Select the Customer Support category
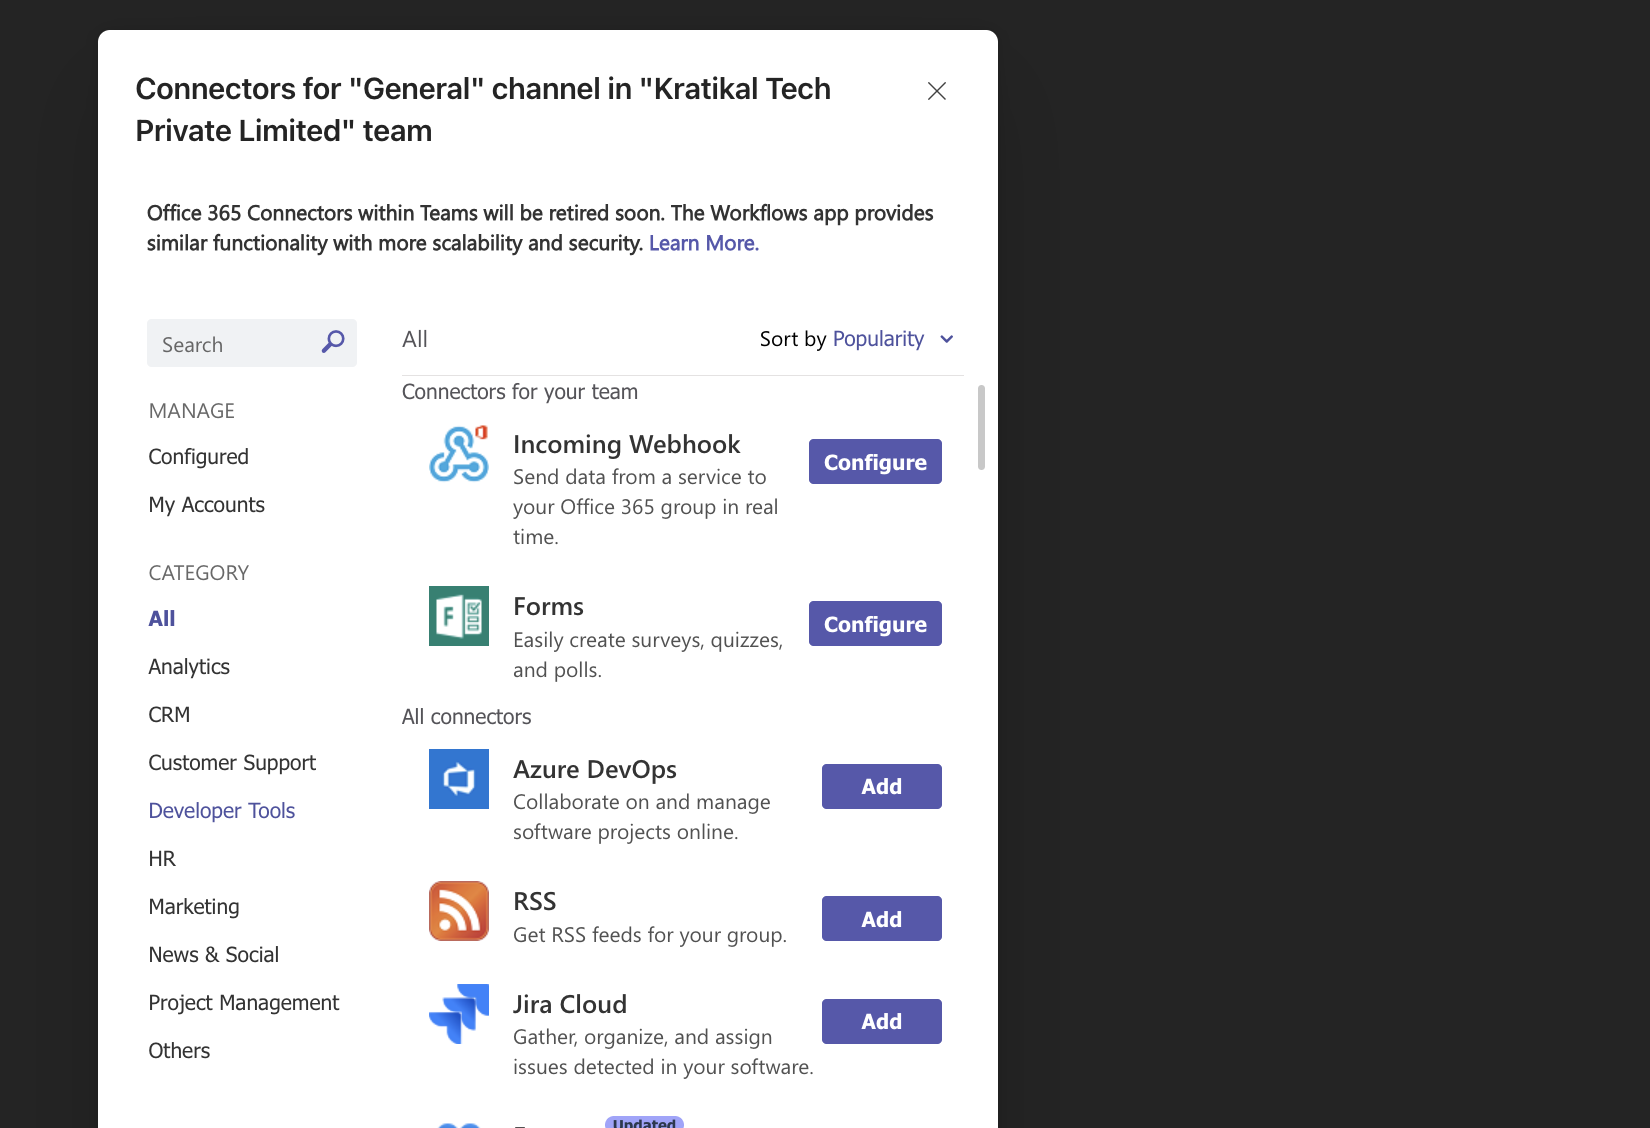This screenshot has width=1650, height=1128. (x=232, y=763)
